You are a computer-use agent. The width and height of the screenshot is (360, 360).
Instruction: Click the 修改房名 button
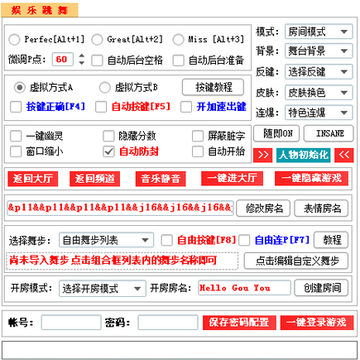click(263, 208)
